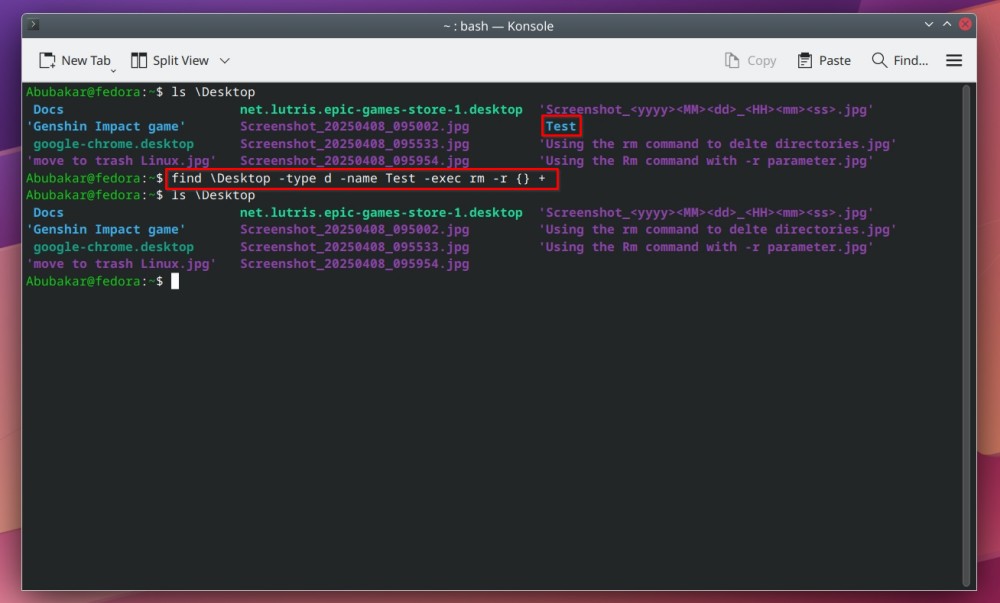The image size is (1000, 603).
Task: Expand the New Tab profile dropdown arrow
Action: pos(113,70)
